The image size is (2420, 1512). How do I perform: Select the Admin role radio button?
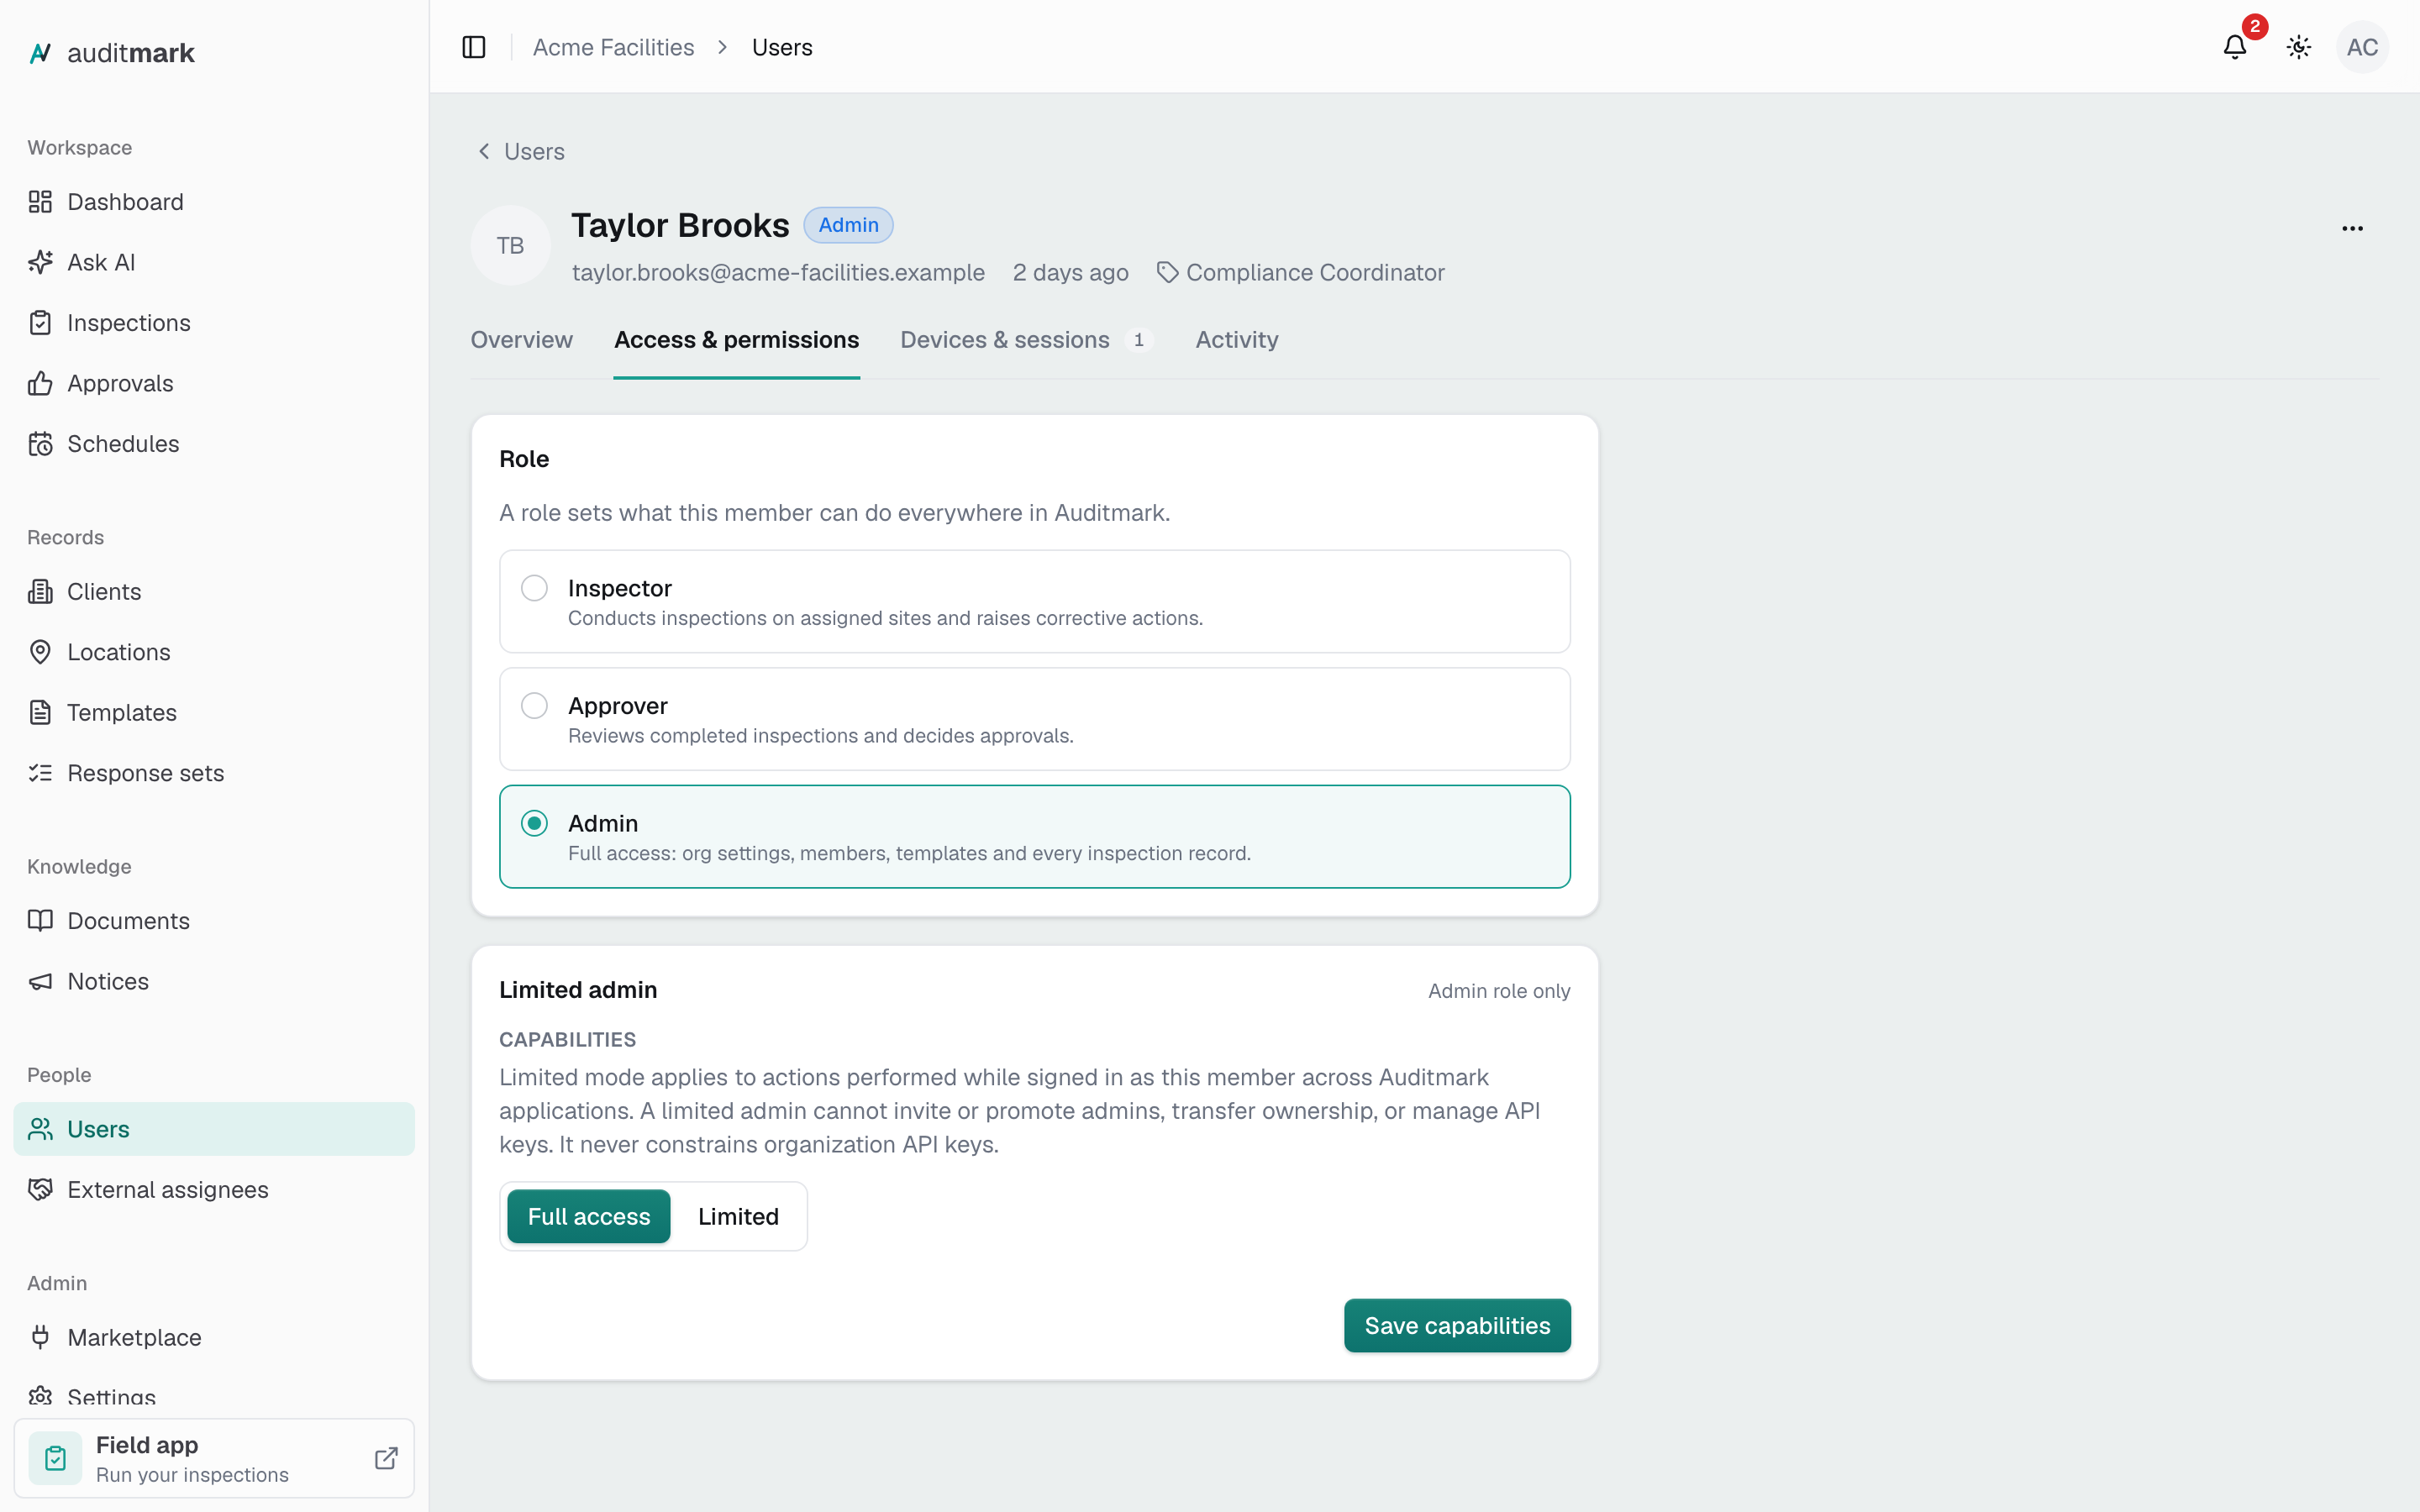534,823
